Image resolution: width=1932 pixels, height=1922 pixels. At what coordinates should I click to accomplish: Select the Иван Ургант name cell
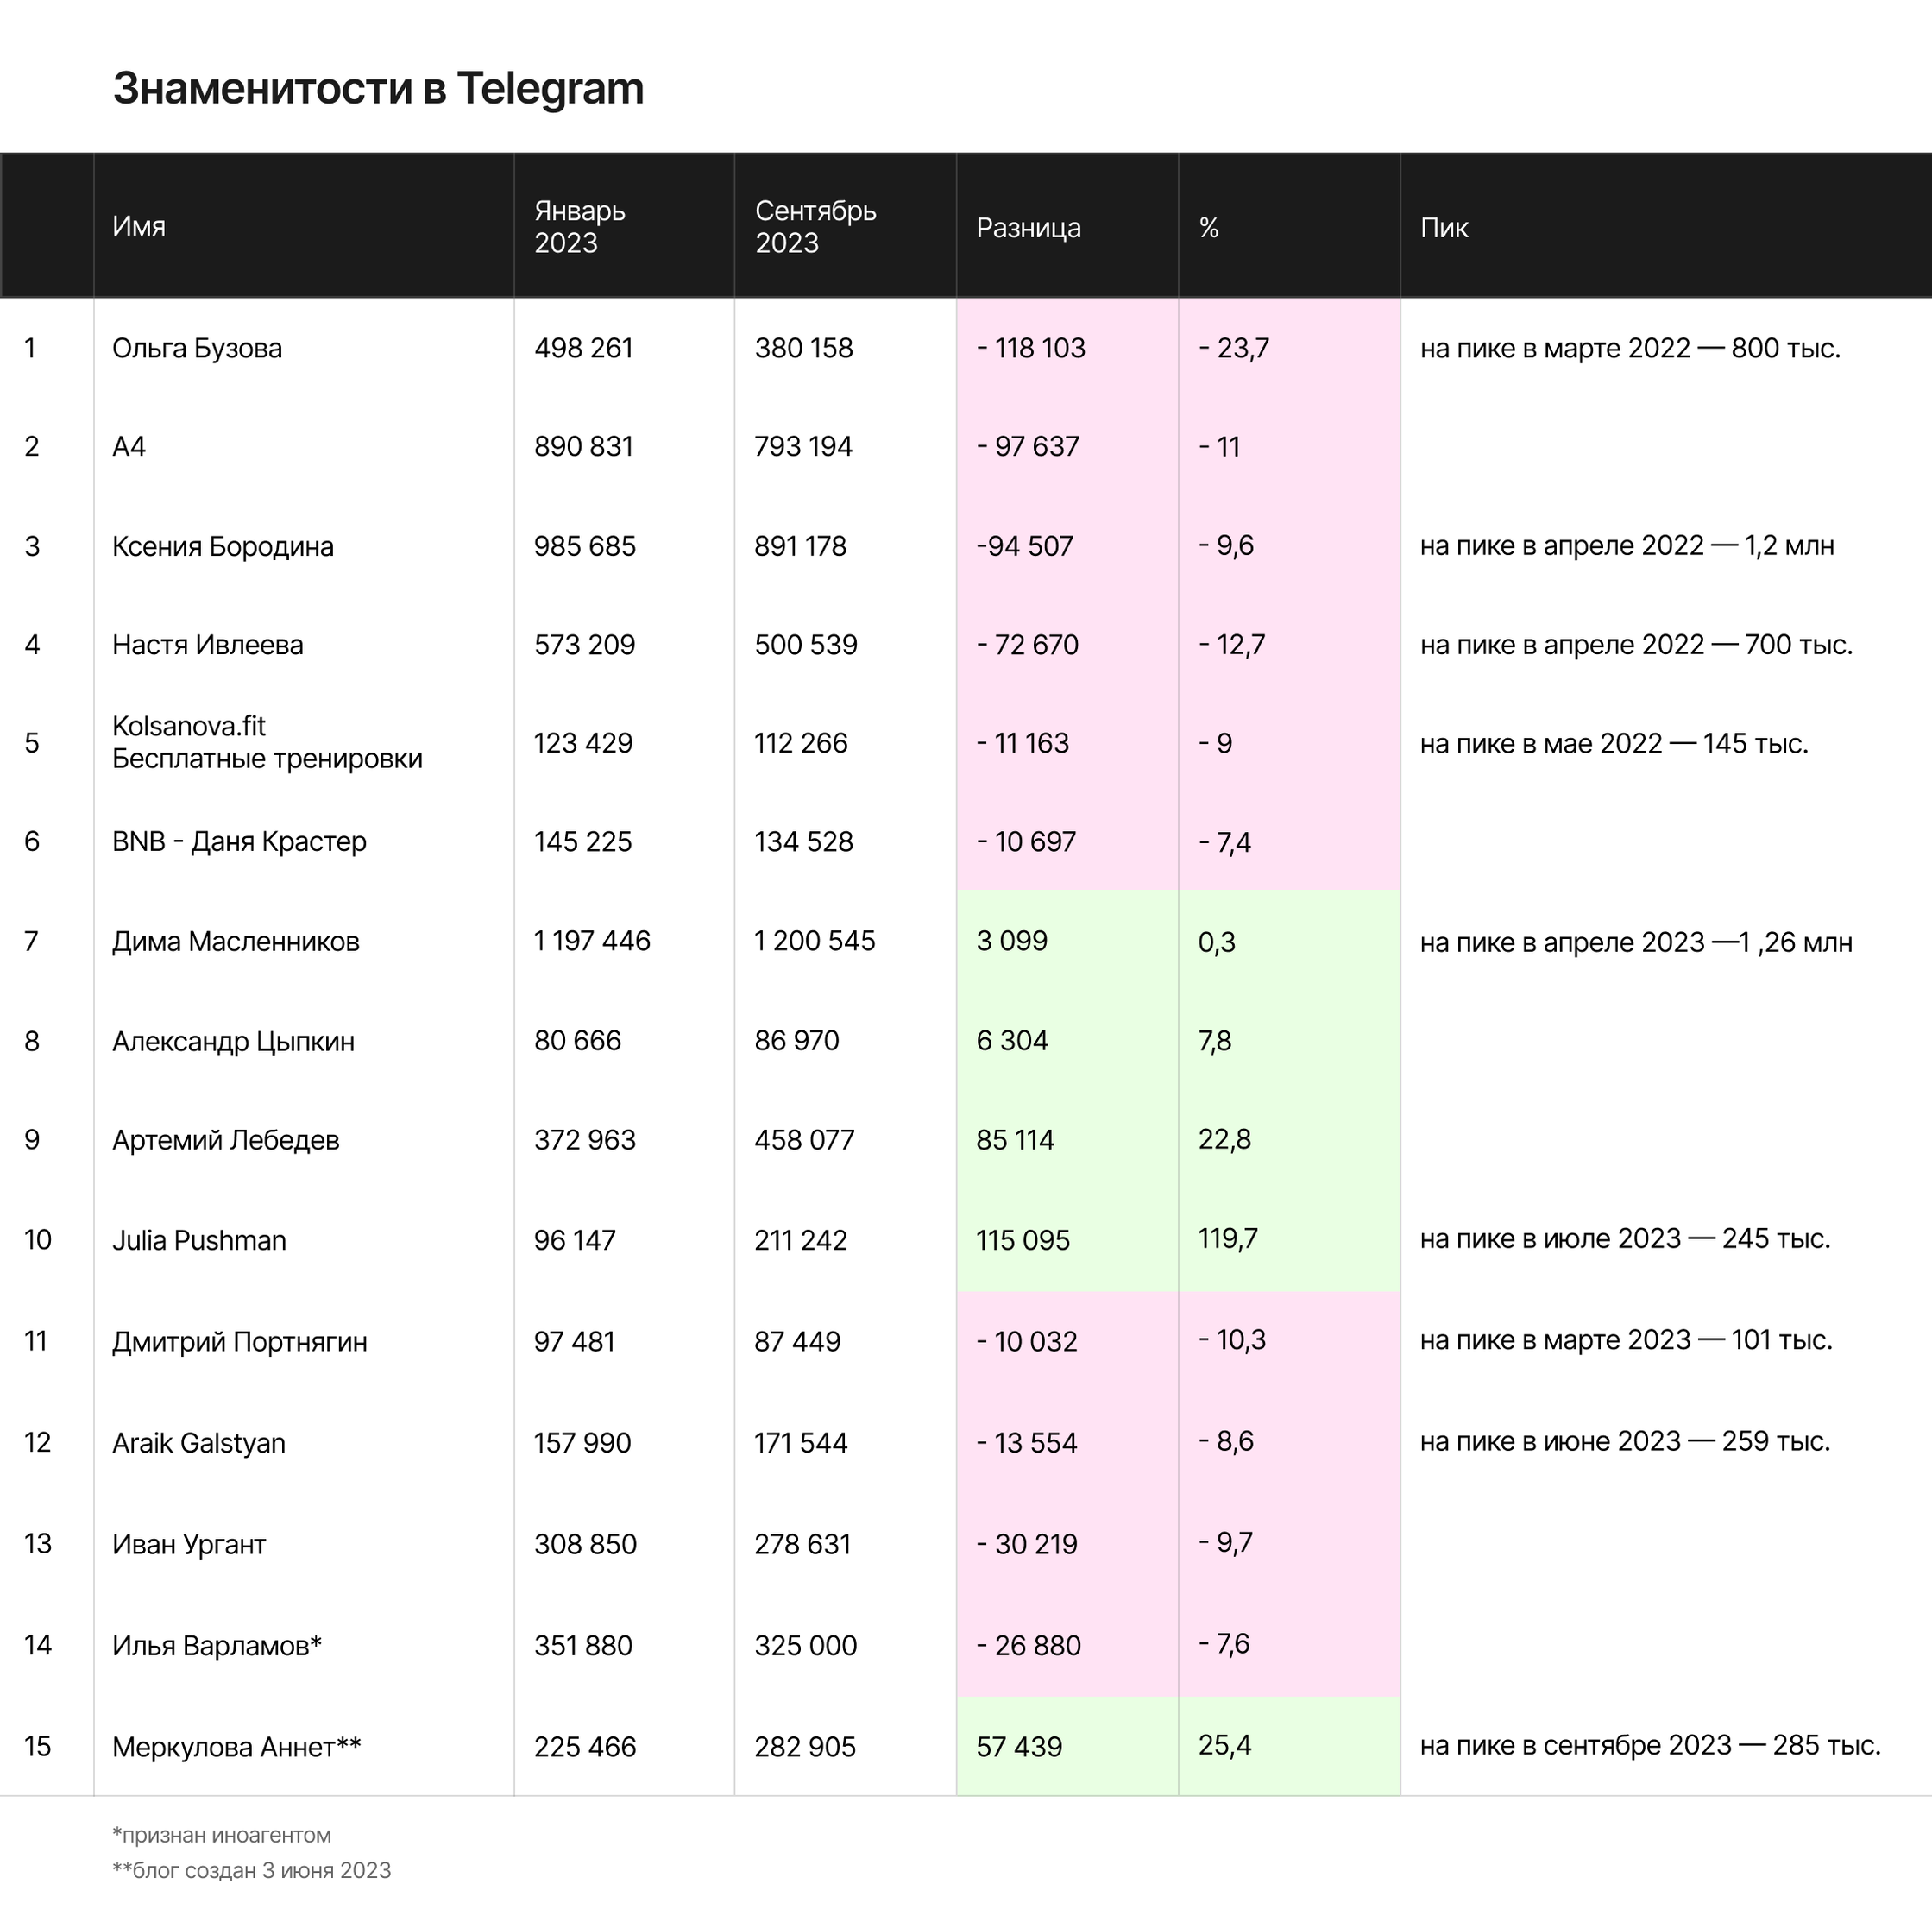click(x=189, y=1545)
